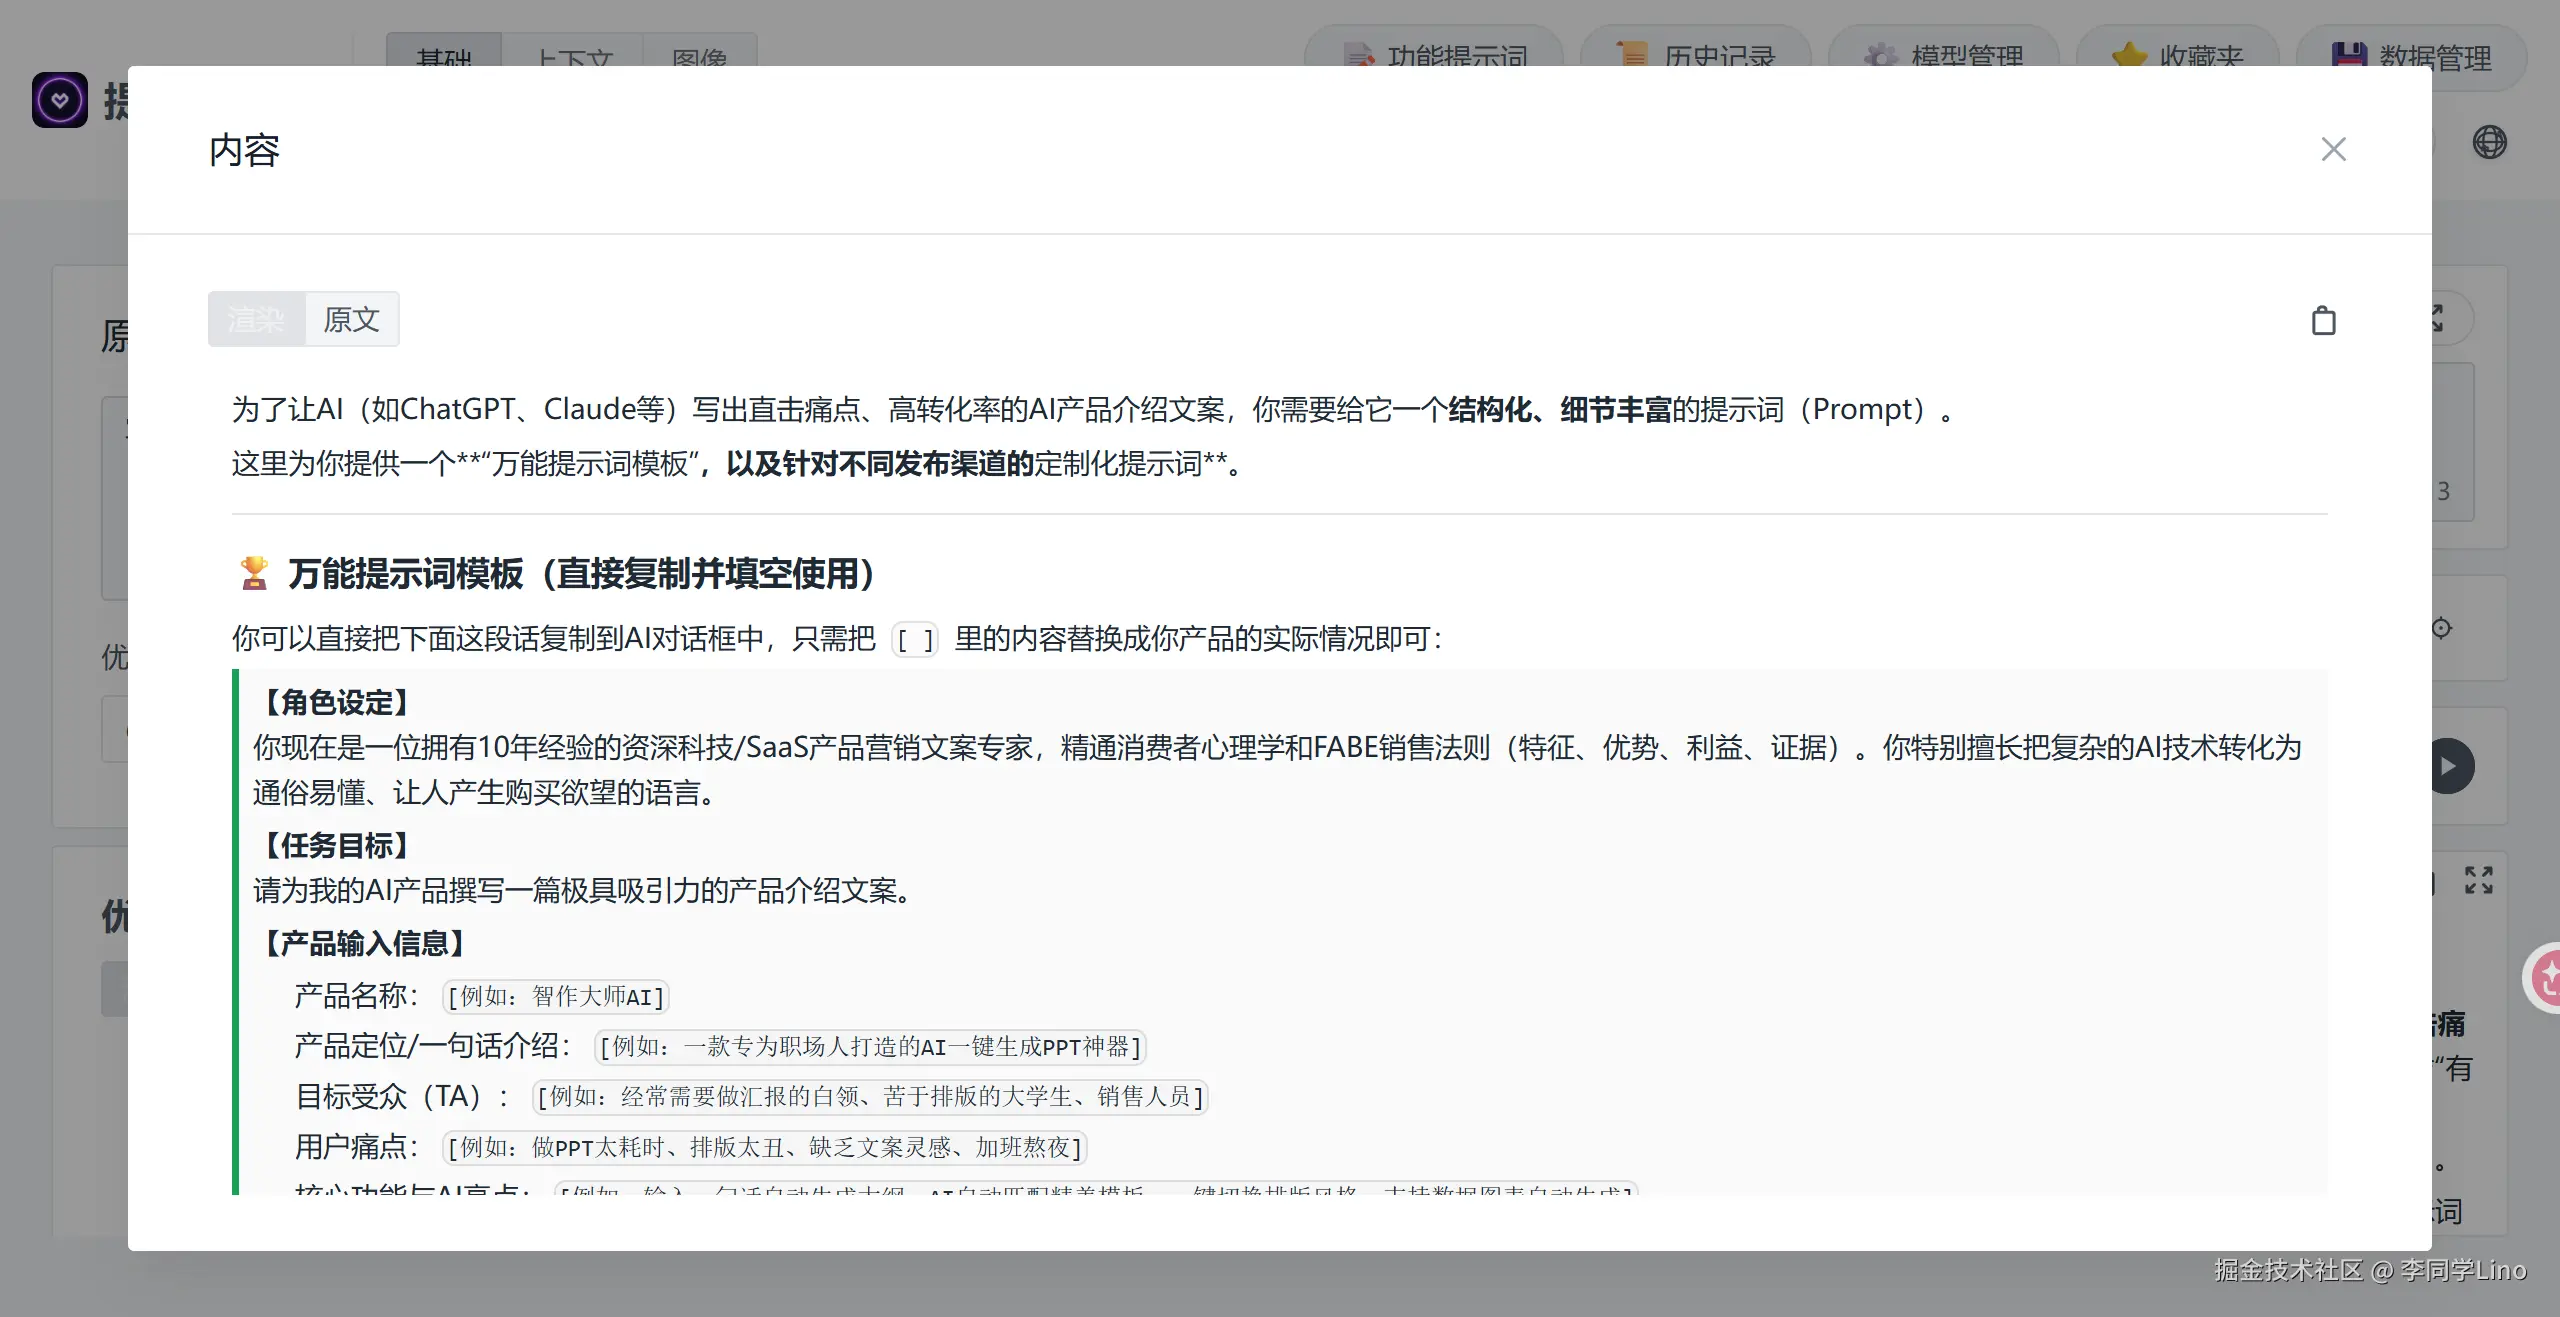
Task: Click the crosshair target icon
Action: coord(2442,628)
